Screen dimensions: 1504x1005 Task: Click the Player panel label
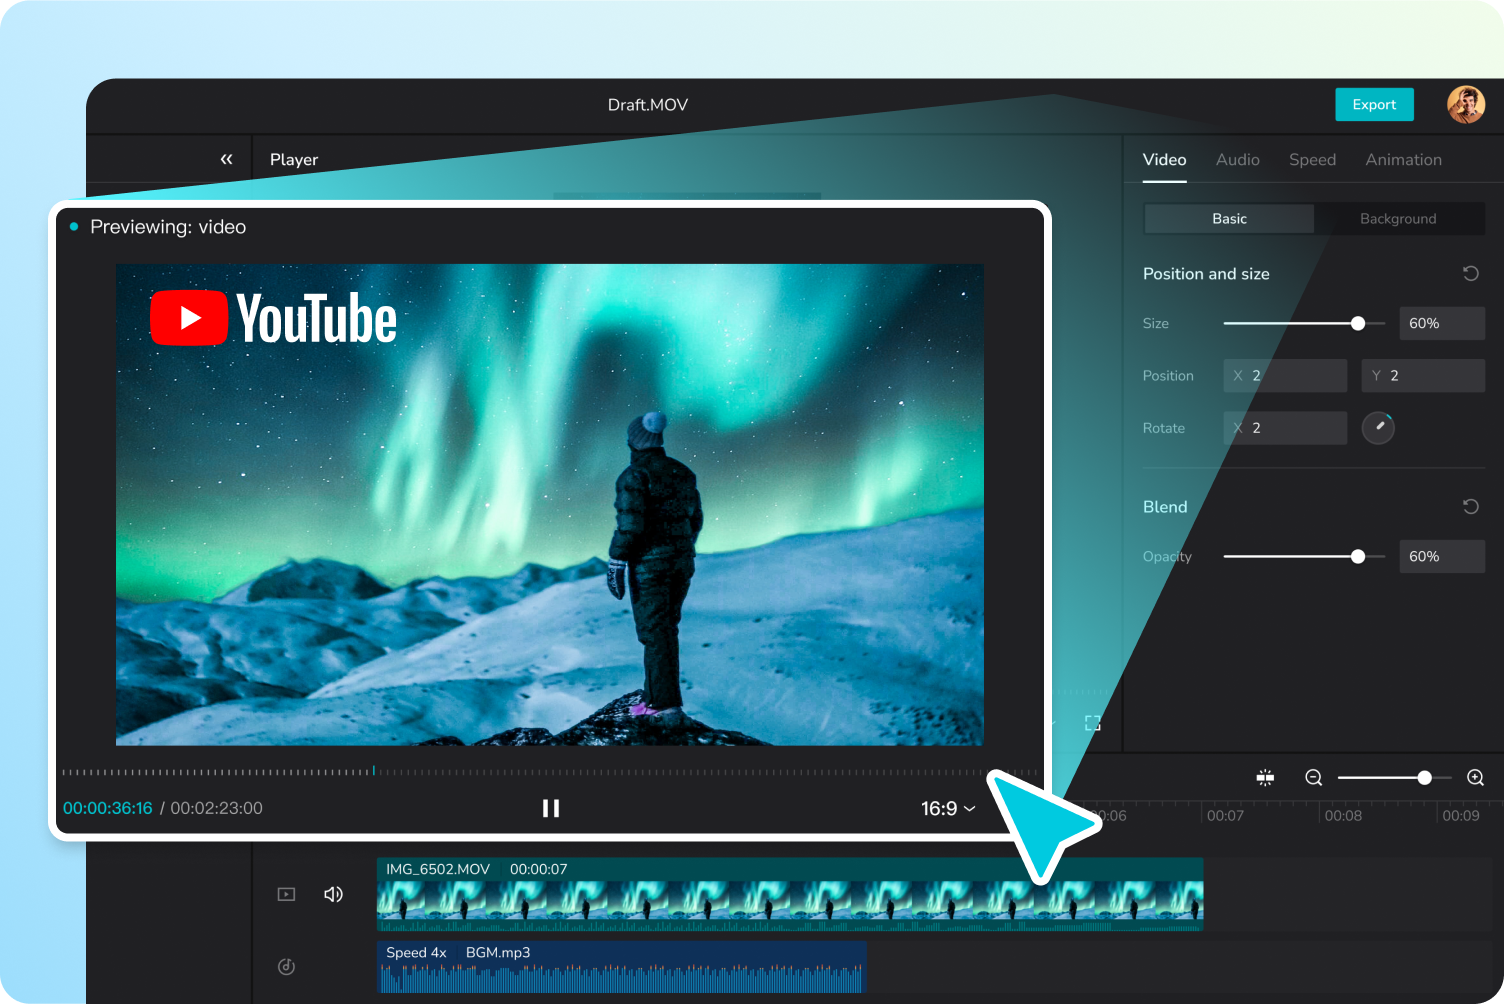294,159
